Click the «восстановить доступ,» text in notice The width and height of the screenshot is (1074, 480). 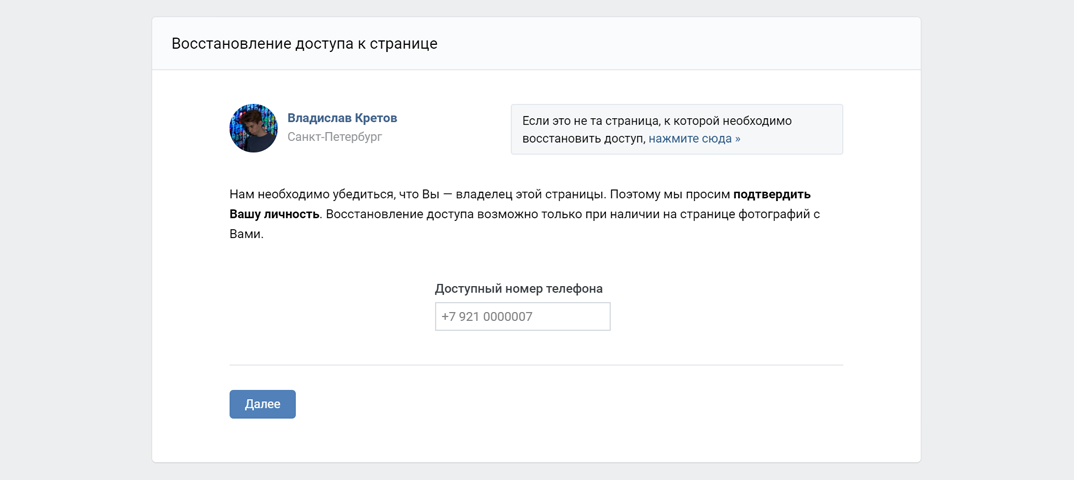click(x=583, y=139)
